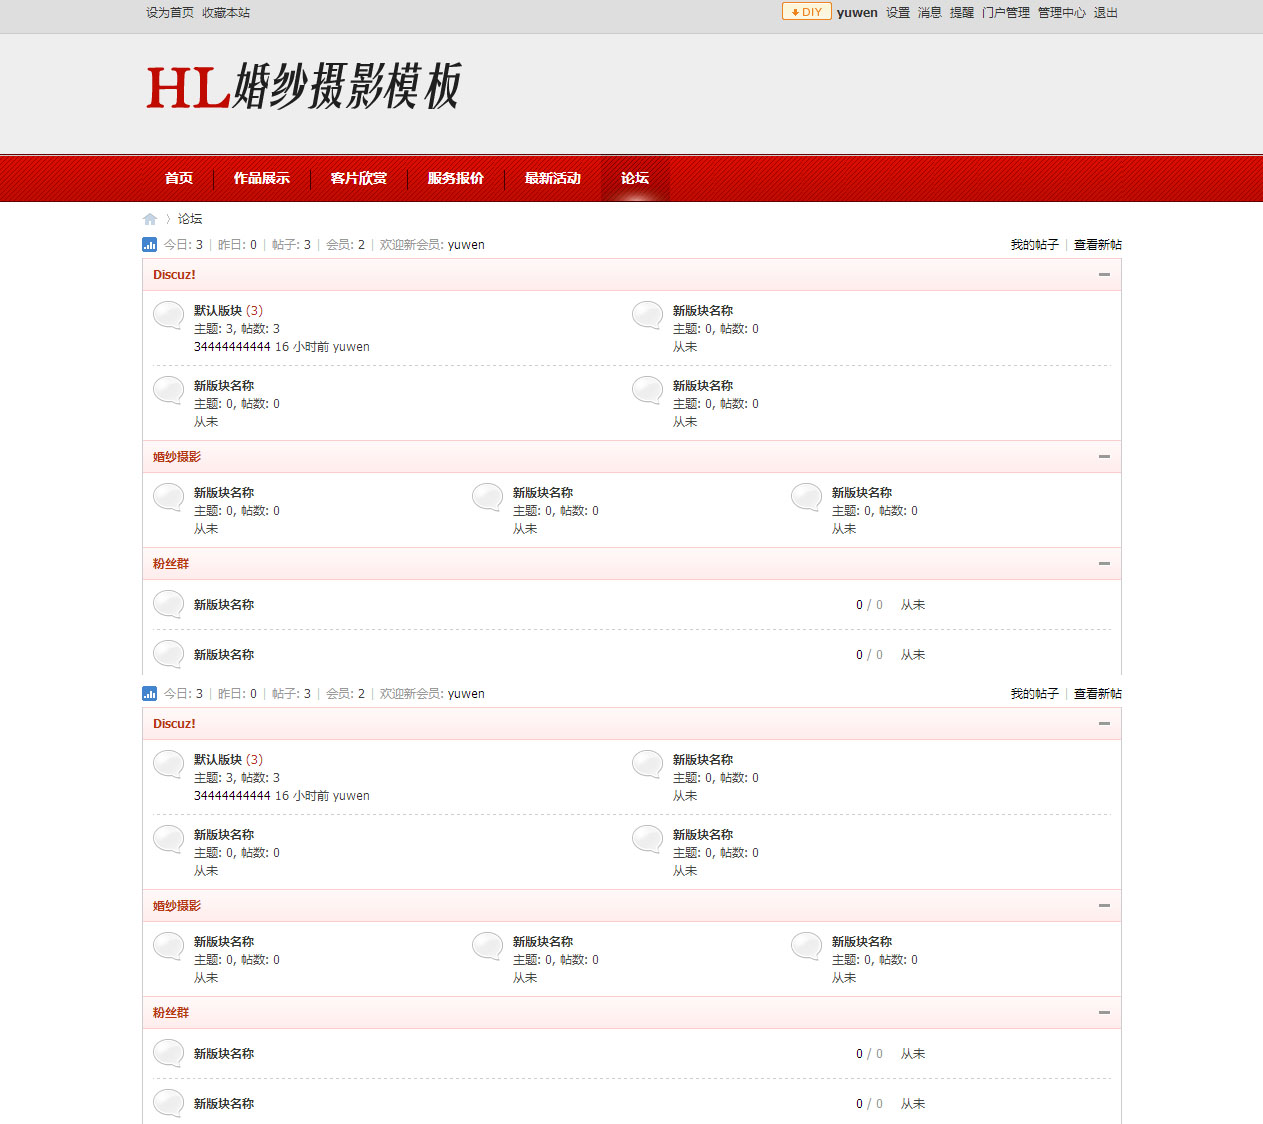The image size is (1263, 1124).
Task: Open the first 查看新帖 link
Action: (1097, 245)
